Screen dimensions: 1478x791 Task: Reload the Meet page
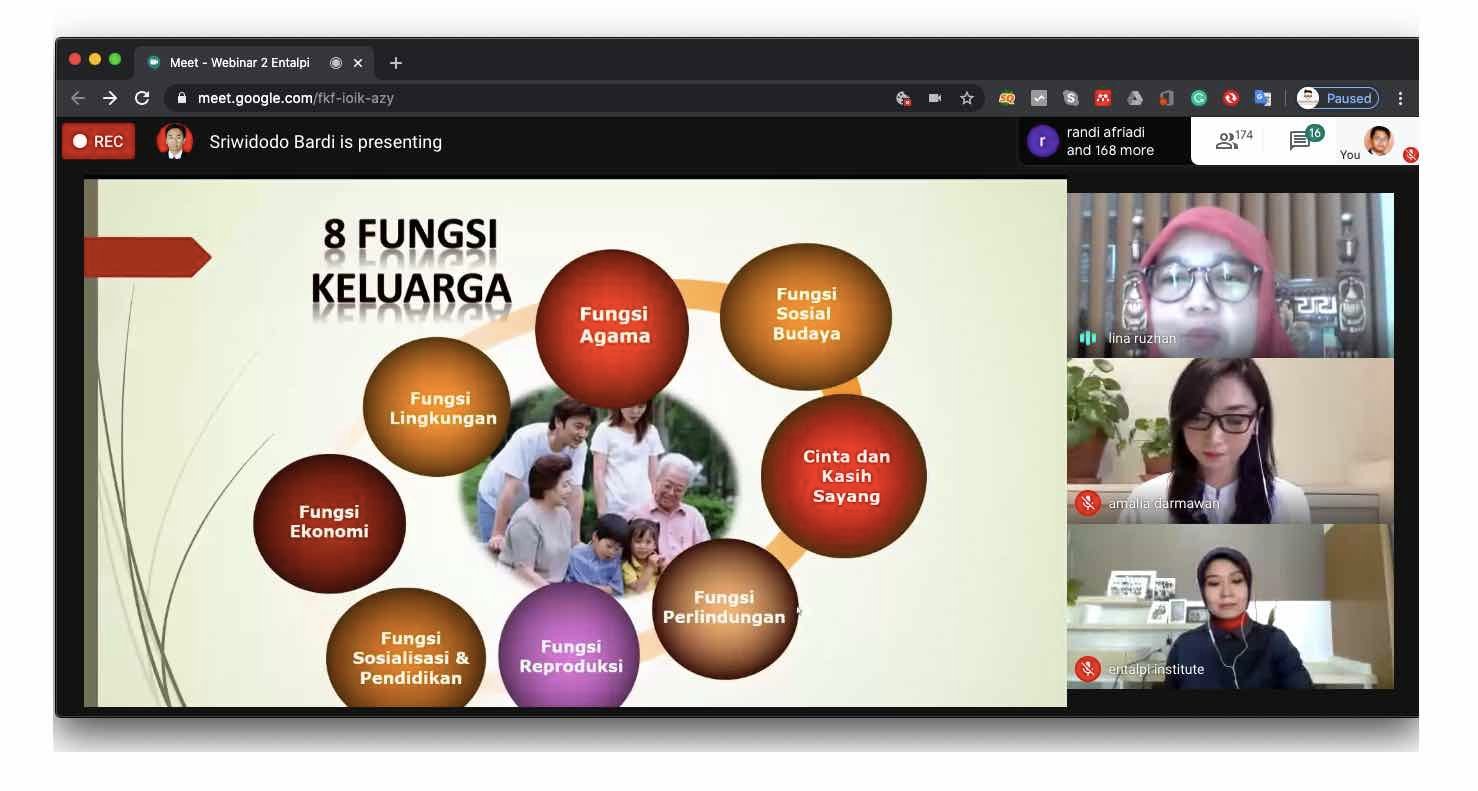tap(142, 98)
